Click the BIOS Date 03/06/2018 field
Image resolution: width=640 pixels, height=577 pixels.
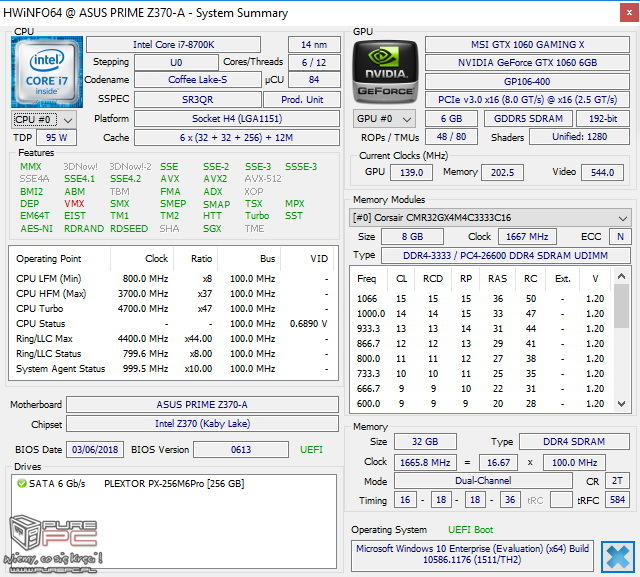click(x=95, y=450)
